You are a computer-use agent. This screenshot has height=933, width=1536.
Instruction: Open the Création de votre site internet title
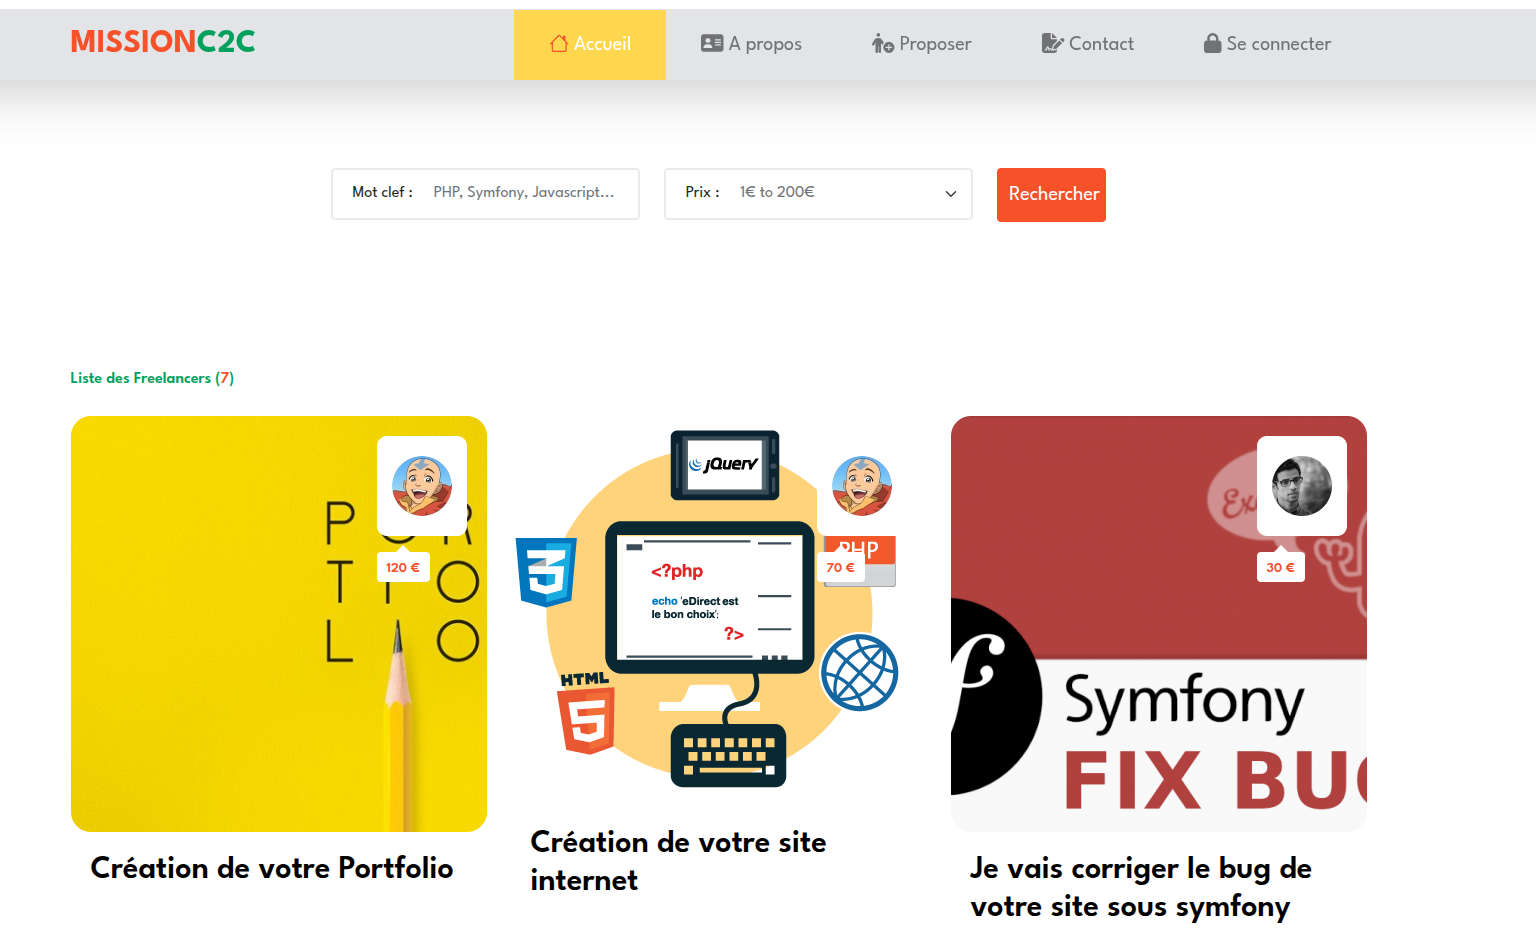click(678, 861)
